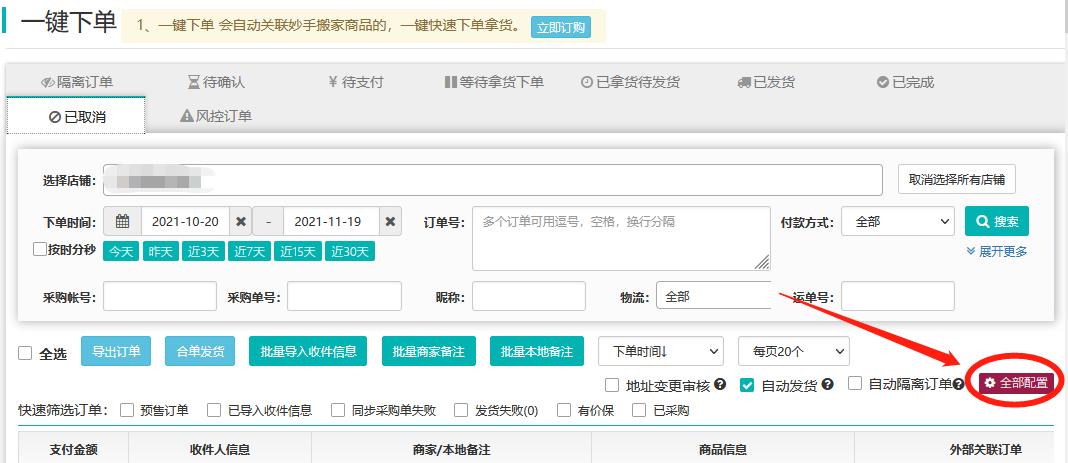This screenshot has width=1068, height=463.
Task: Click the 2021-10-20 start date field
Action: pos(185,221)
